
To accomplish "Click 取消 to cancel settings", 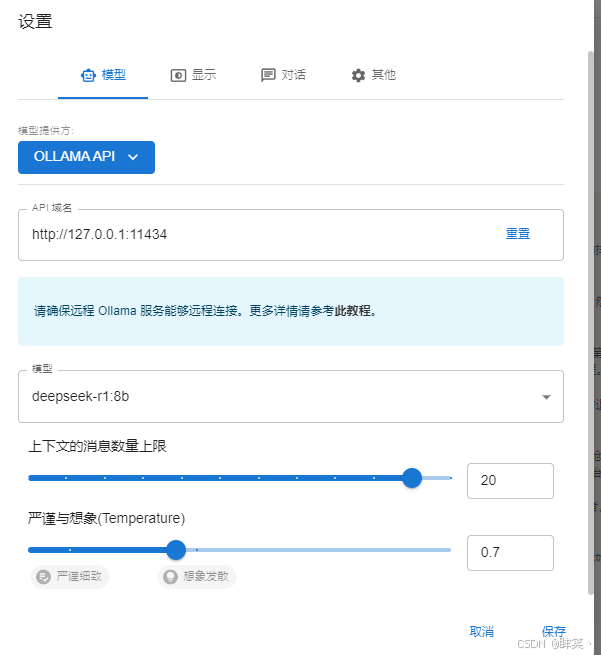I will tap(482, 632).
